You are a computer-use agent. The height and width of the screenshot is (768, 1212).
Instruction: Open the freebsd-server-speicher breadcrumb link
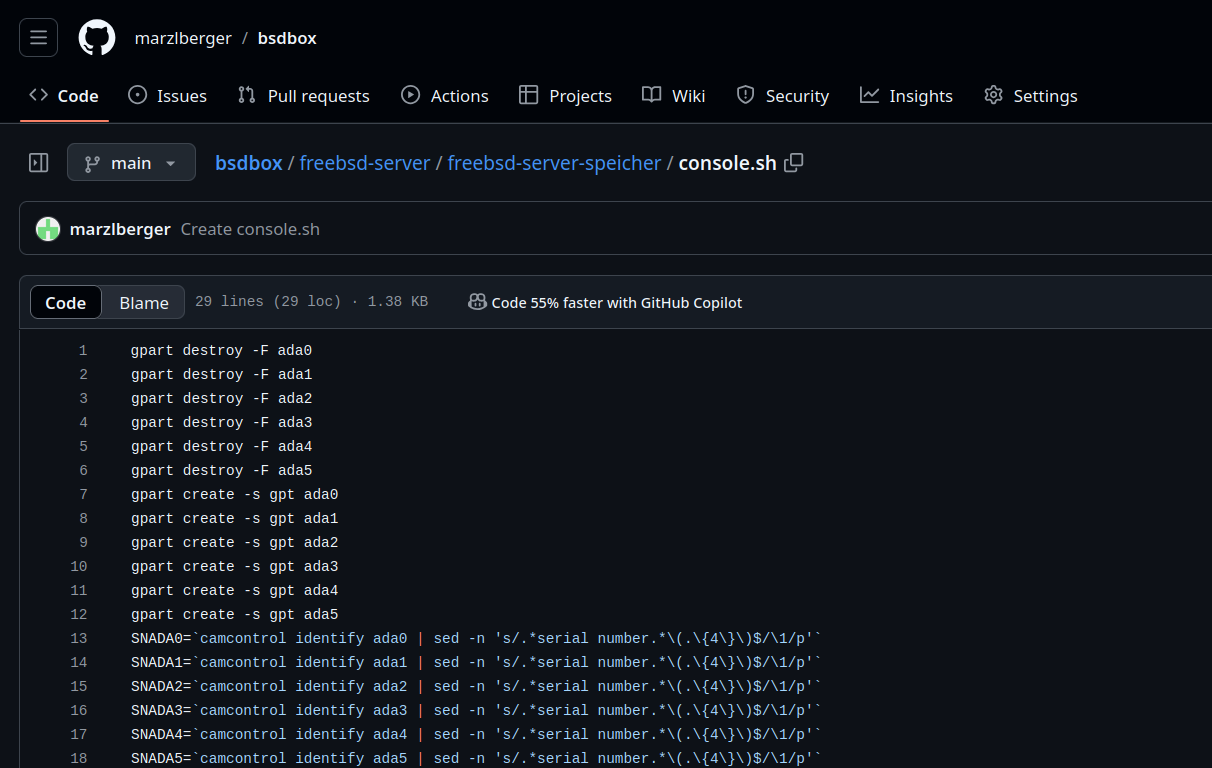(554, 163)
